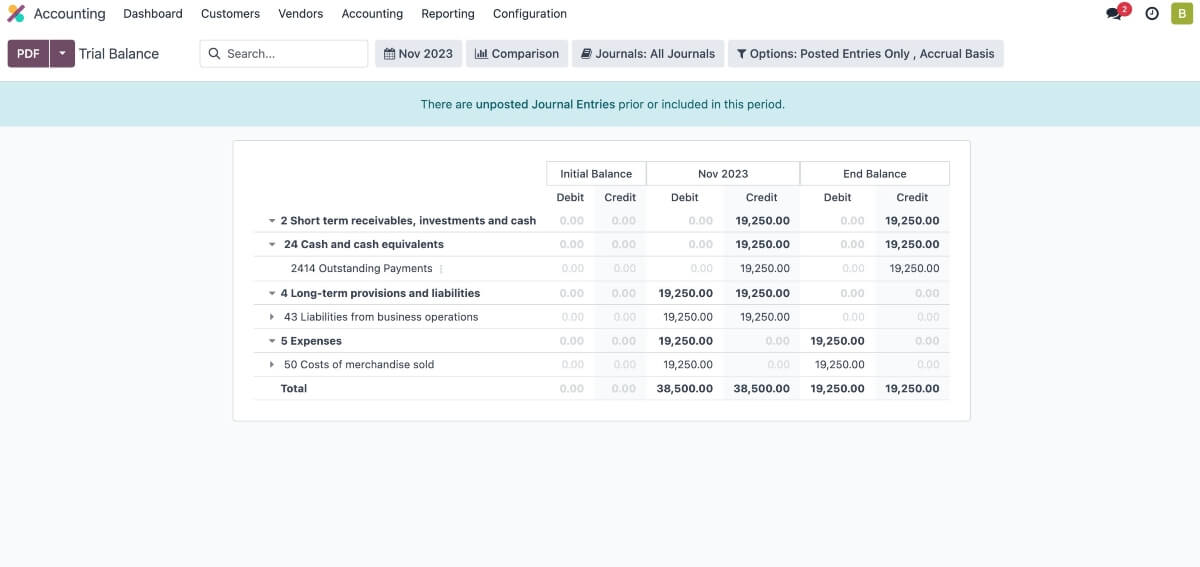Expand 43 Liabilities from business operations
This screenshot has height=567, width=1200.
pos(271,317)
